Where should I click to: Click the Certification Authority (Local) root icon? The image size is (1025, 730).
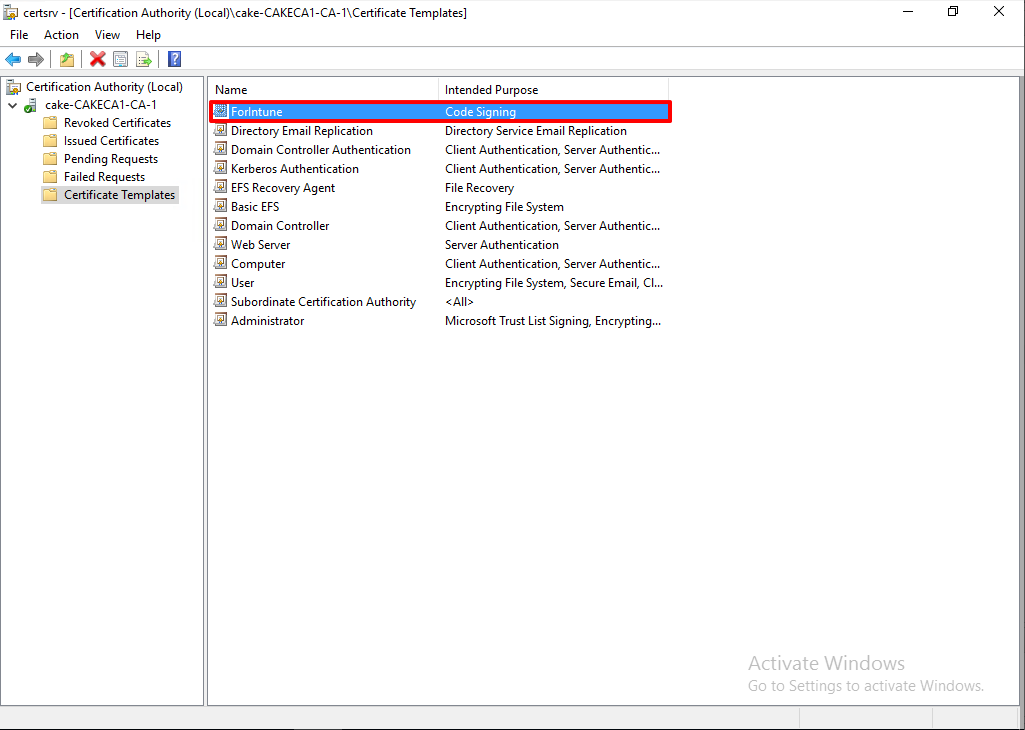[x=13, y=87]
